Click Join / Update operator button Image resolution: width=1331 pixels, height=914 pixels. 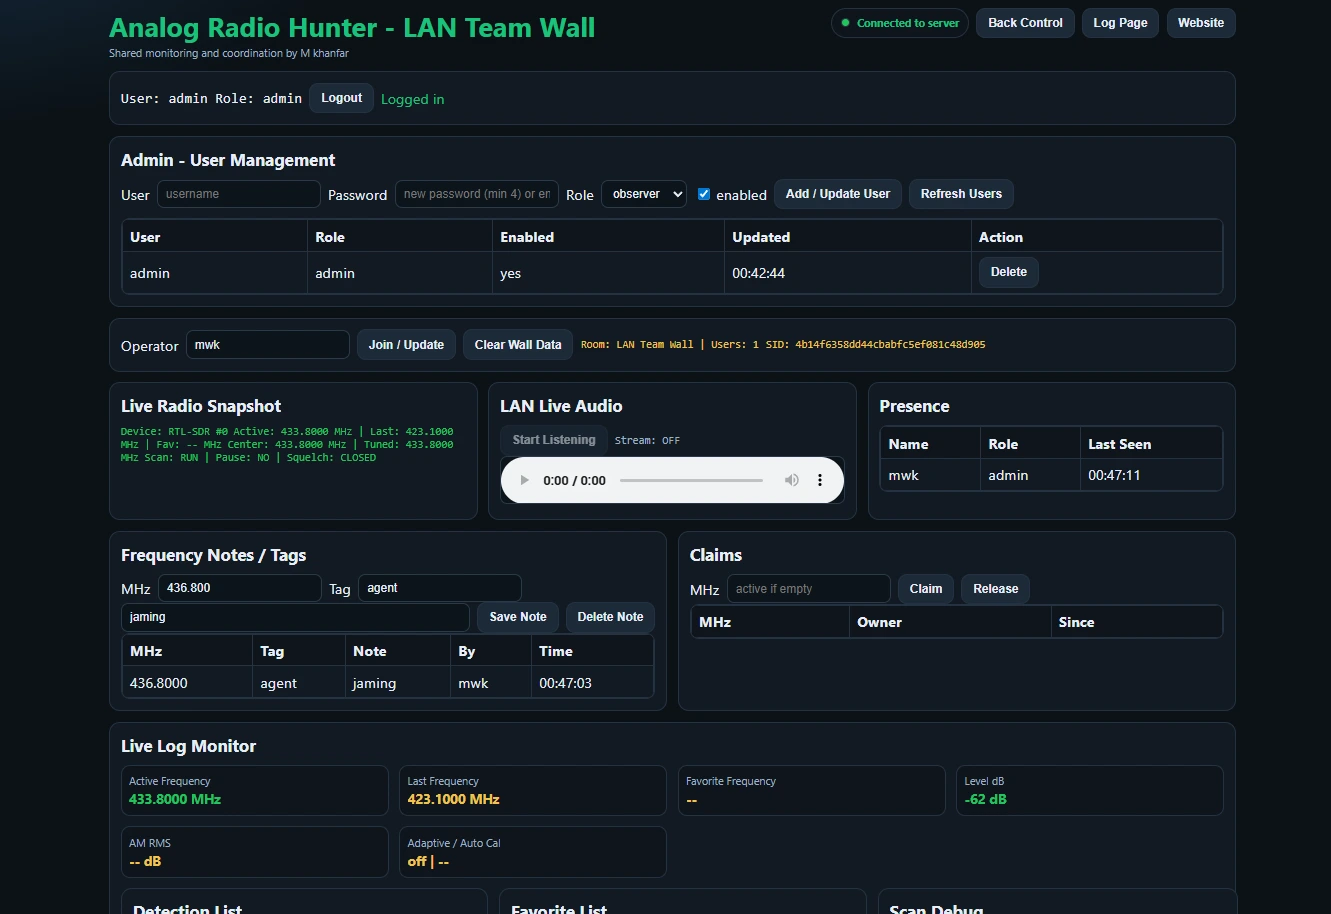point(406,345)
